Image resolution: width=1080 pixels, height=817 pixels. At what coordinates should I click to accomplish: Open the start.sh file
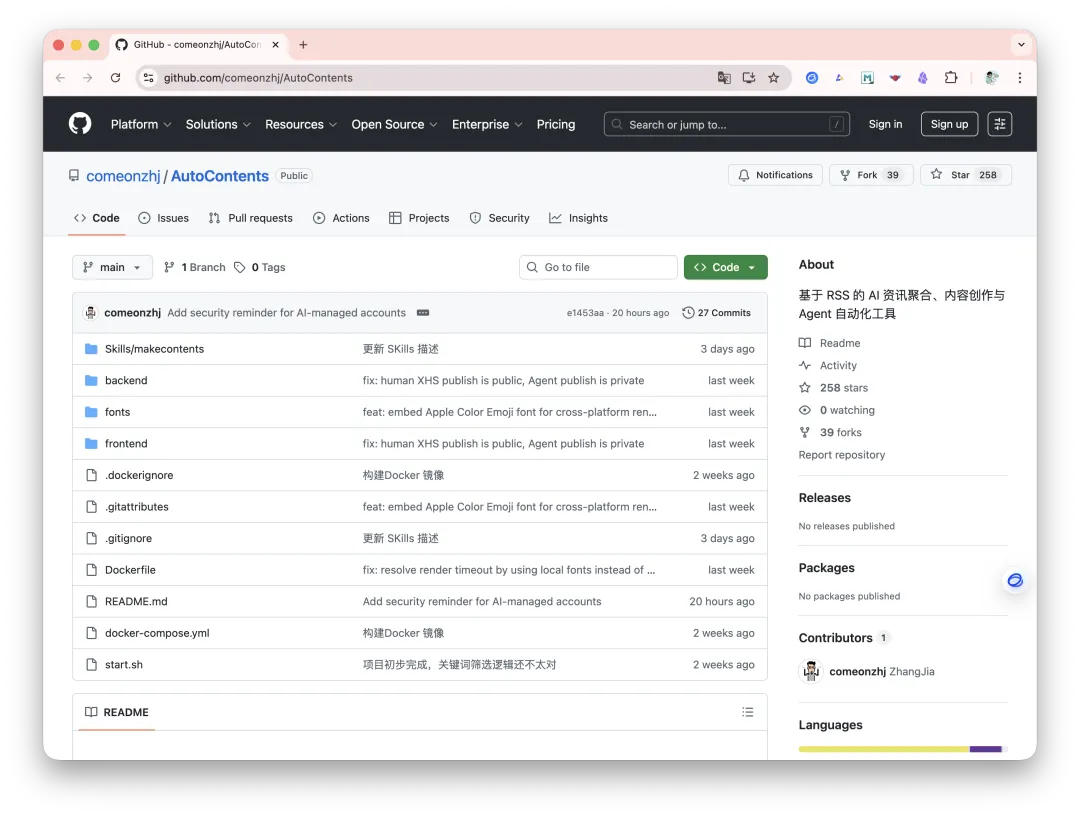pyautogui.click(x=124, y=665)
